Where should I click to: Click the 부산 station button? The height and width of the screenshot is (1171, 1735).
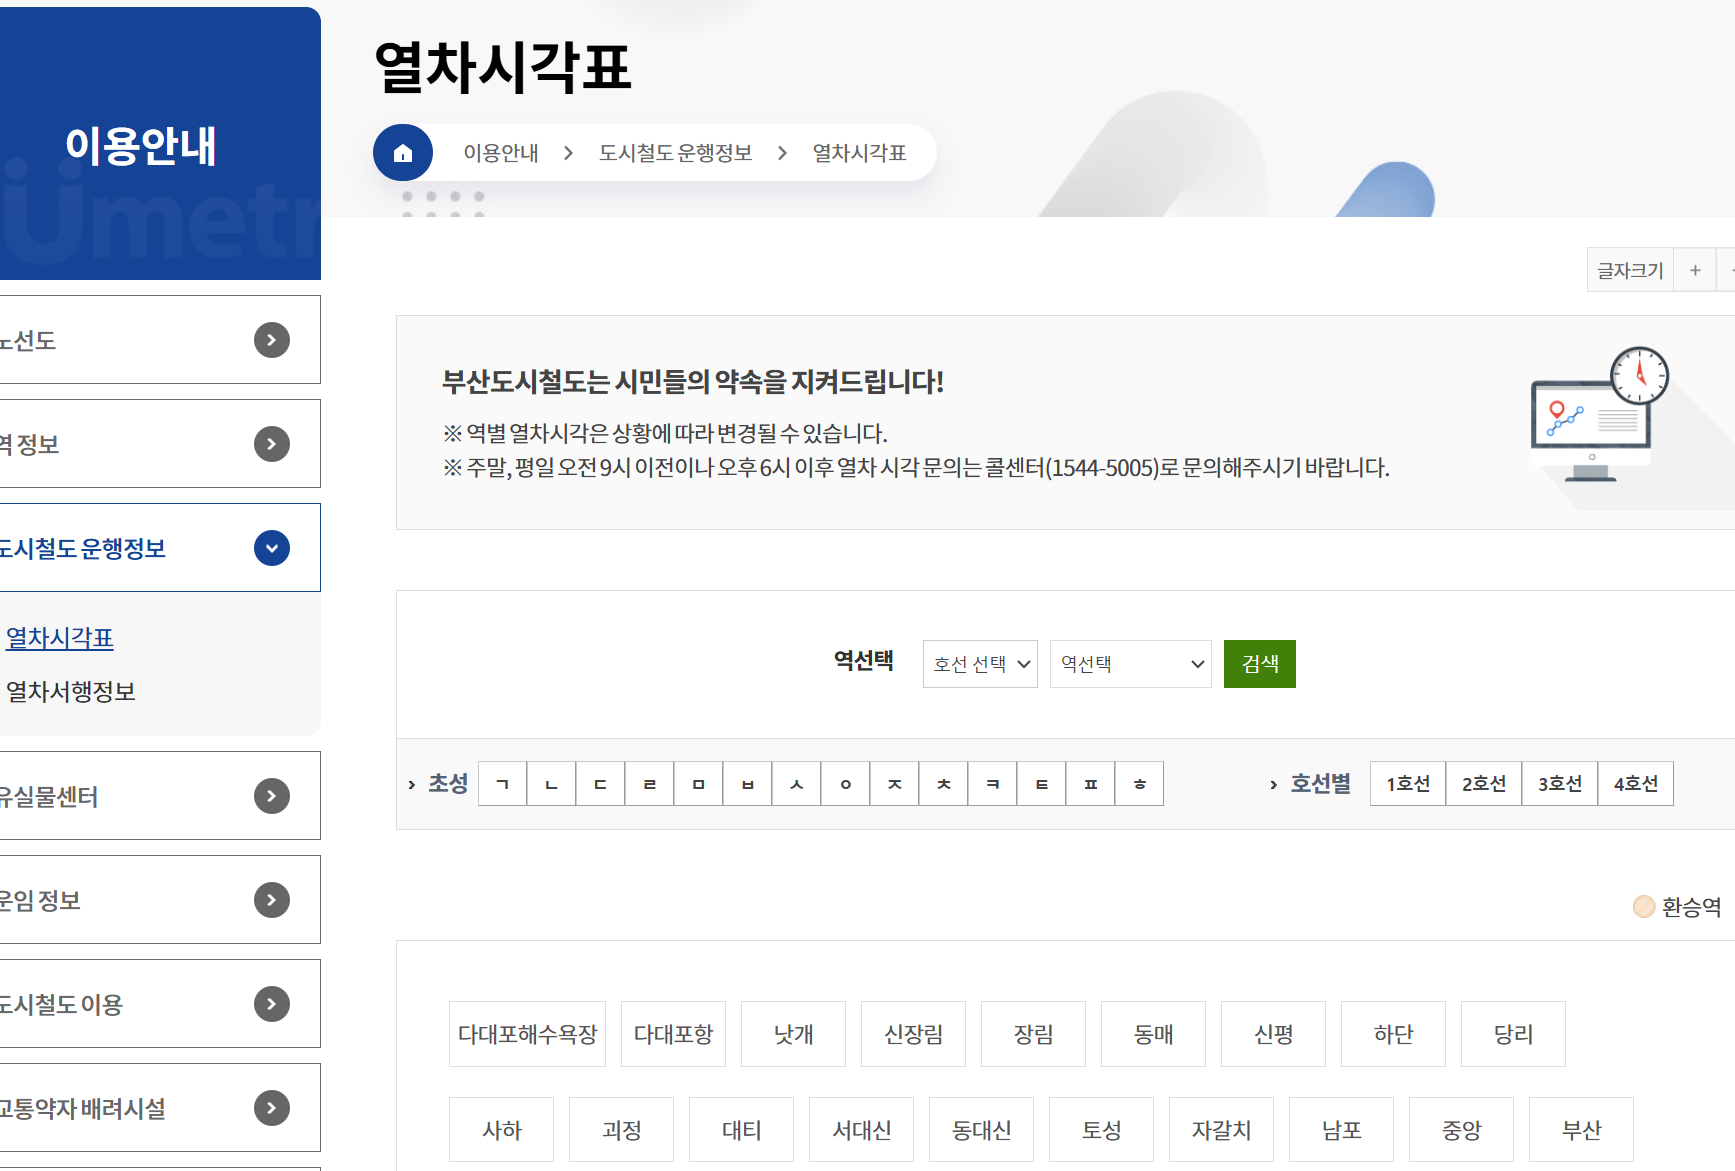[1581, 1129]
